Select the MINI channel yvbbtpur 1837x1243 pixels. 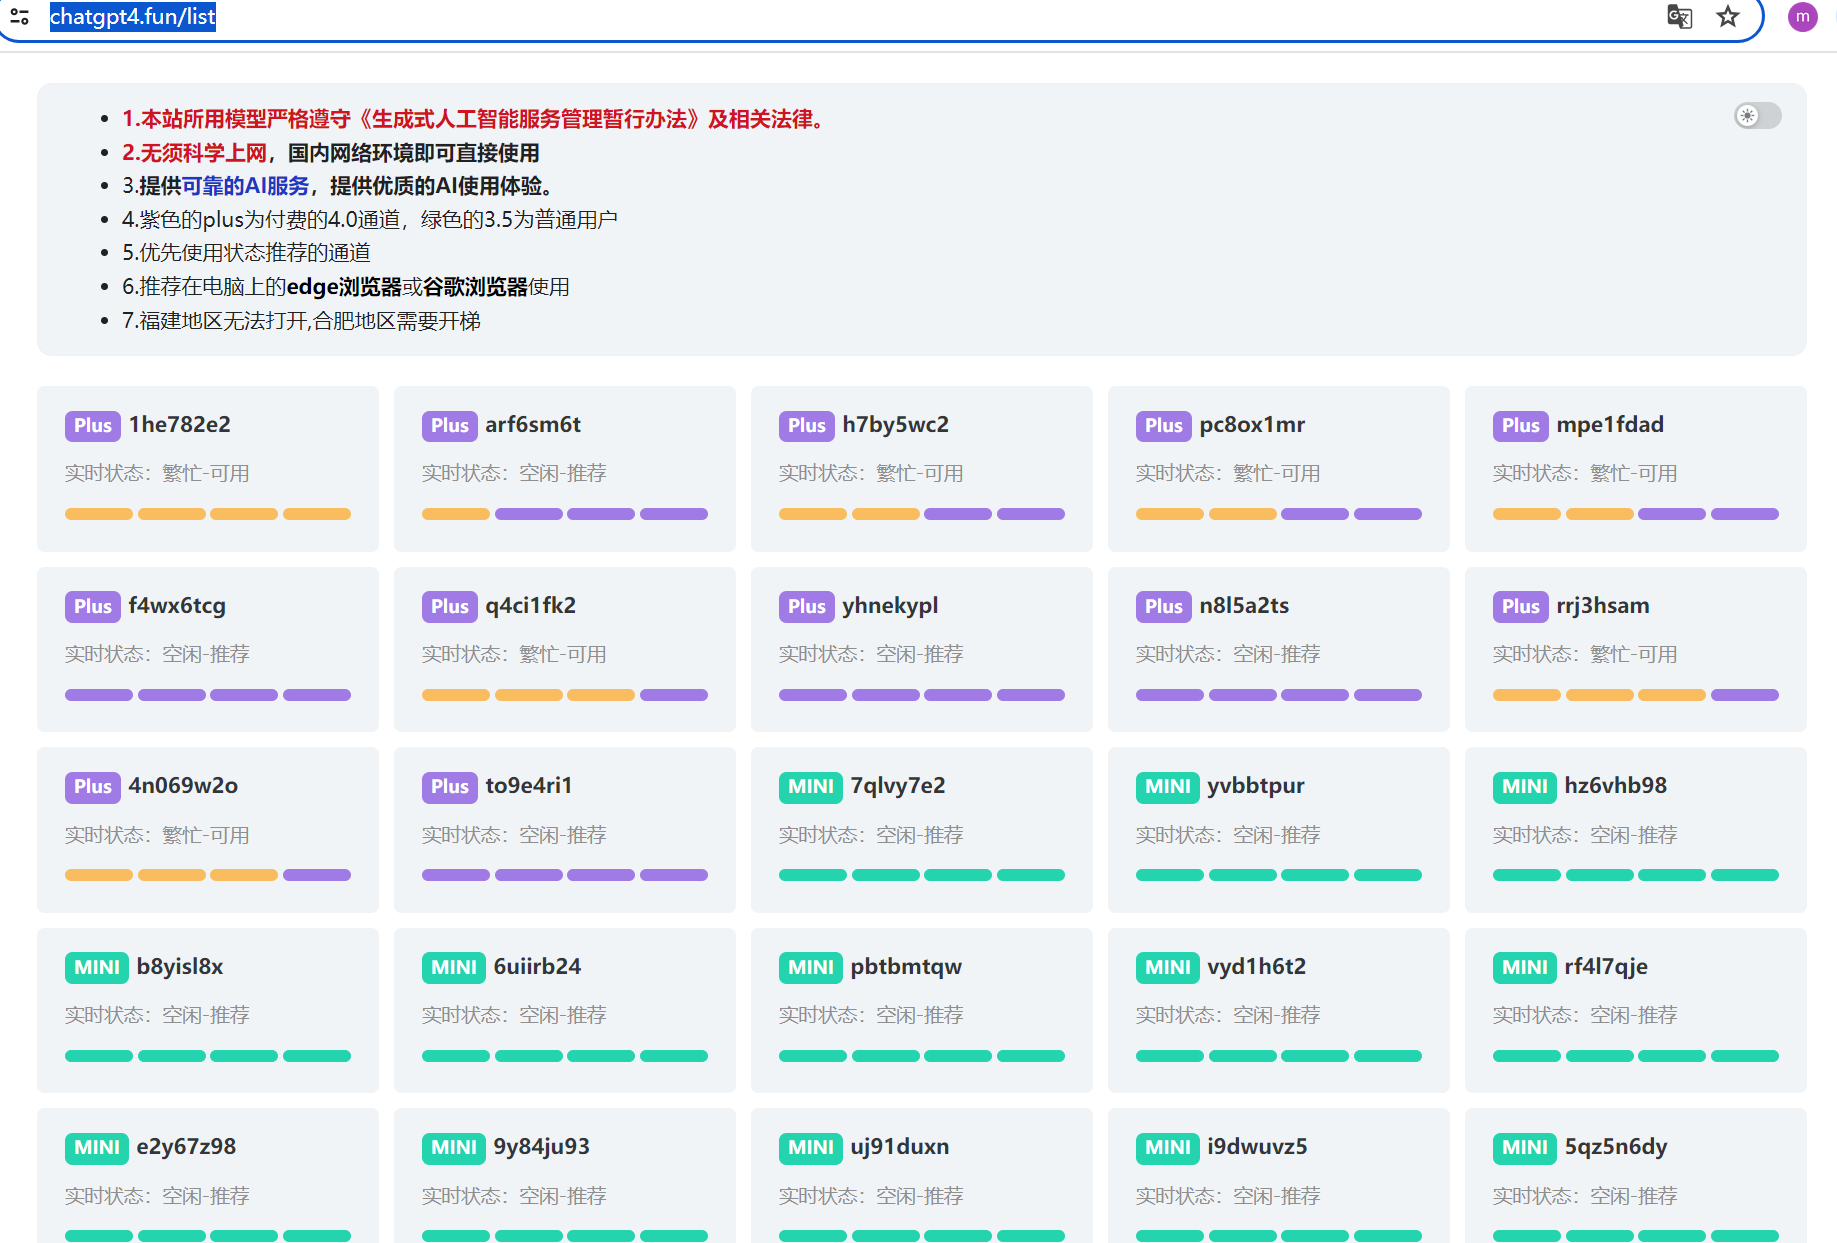click(1279, 830)
